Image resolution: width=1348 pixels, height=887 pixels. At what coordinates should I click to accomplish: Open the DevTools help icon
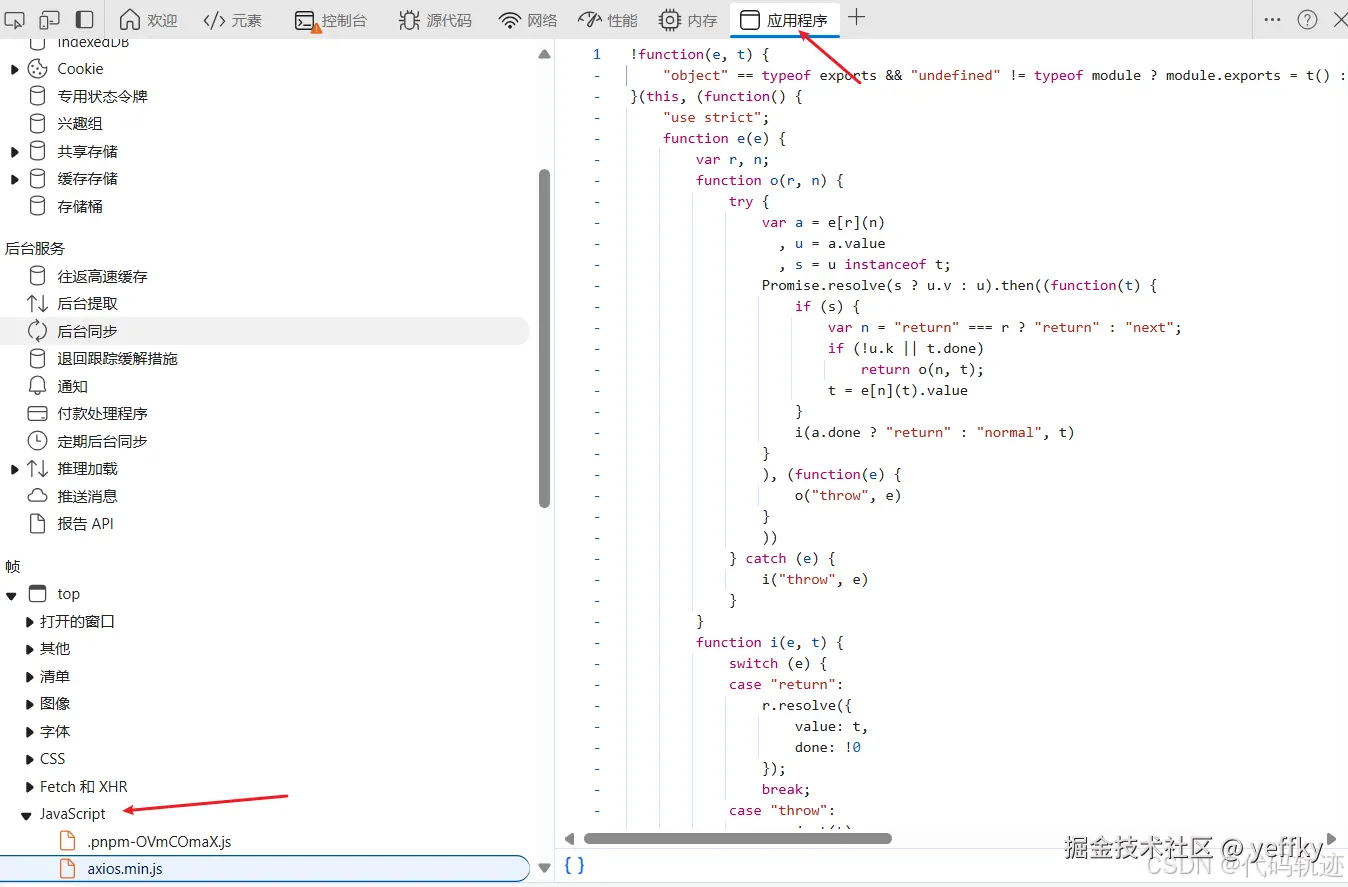1307,19
